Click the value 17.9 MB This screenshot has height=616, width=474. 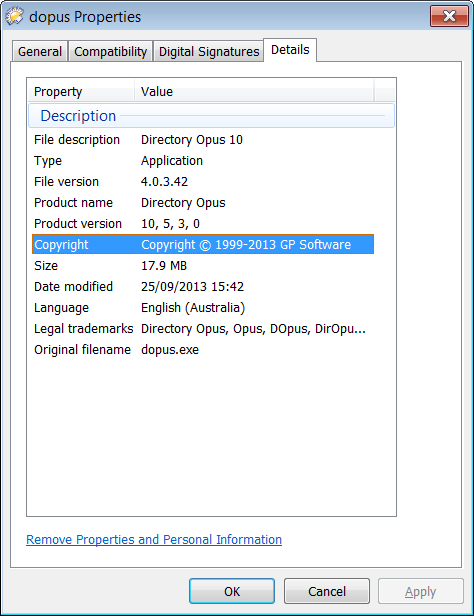[x=164, y=266]
